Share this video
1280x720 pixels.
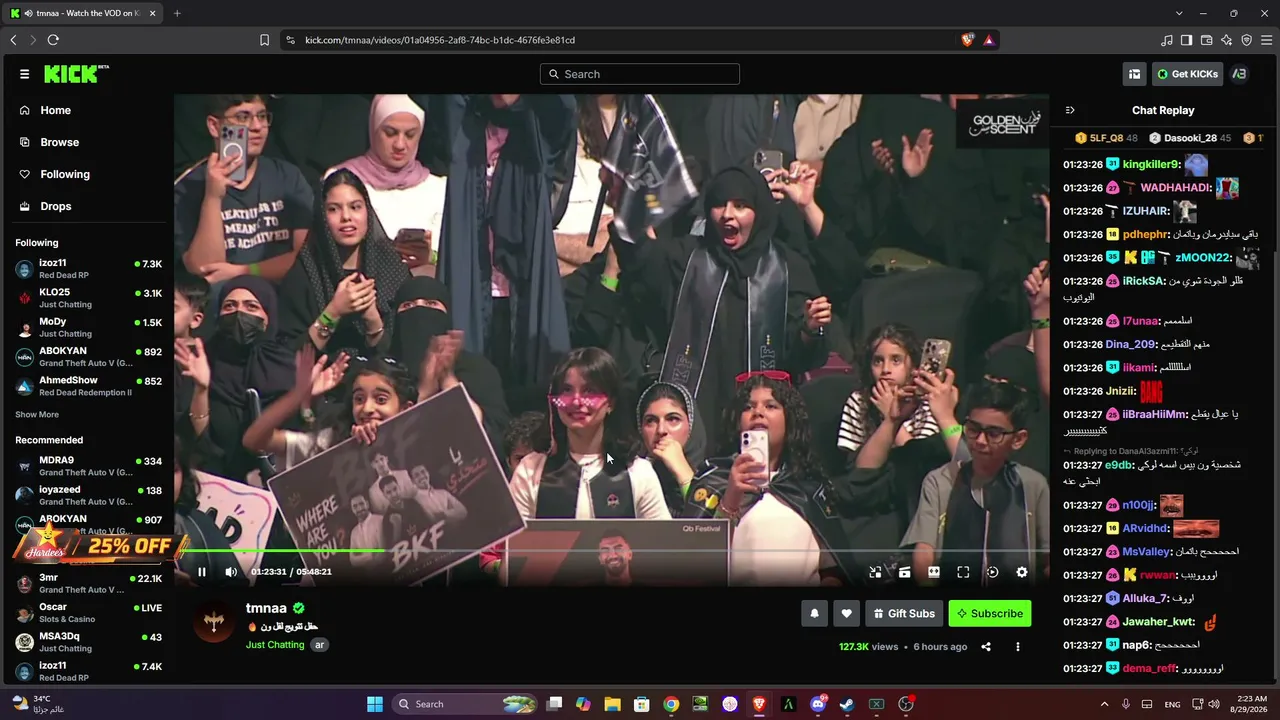tap(986, 647)
